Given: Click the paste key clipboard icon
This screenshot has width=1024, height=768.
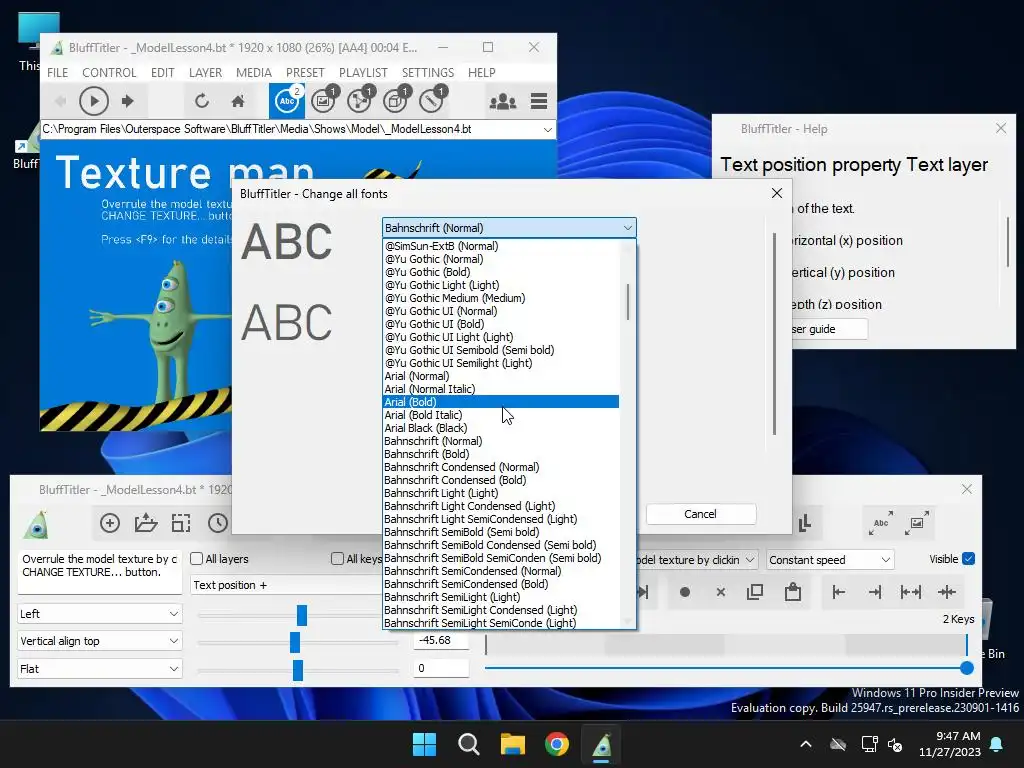Looking at the screenshot, I should click(x=793, y=592).
